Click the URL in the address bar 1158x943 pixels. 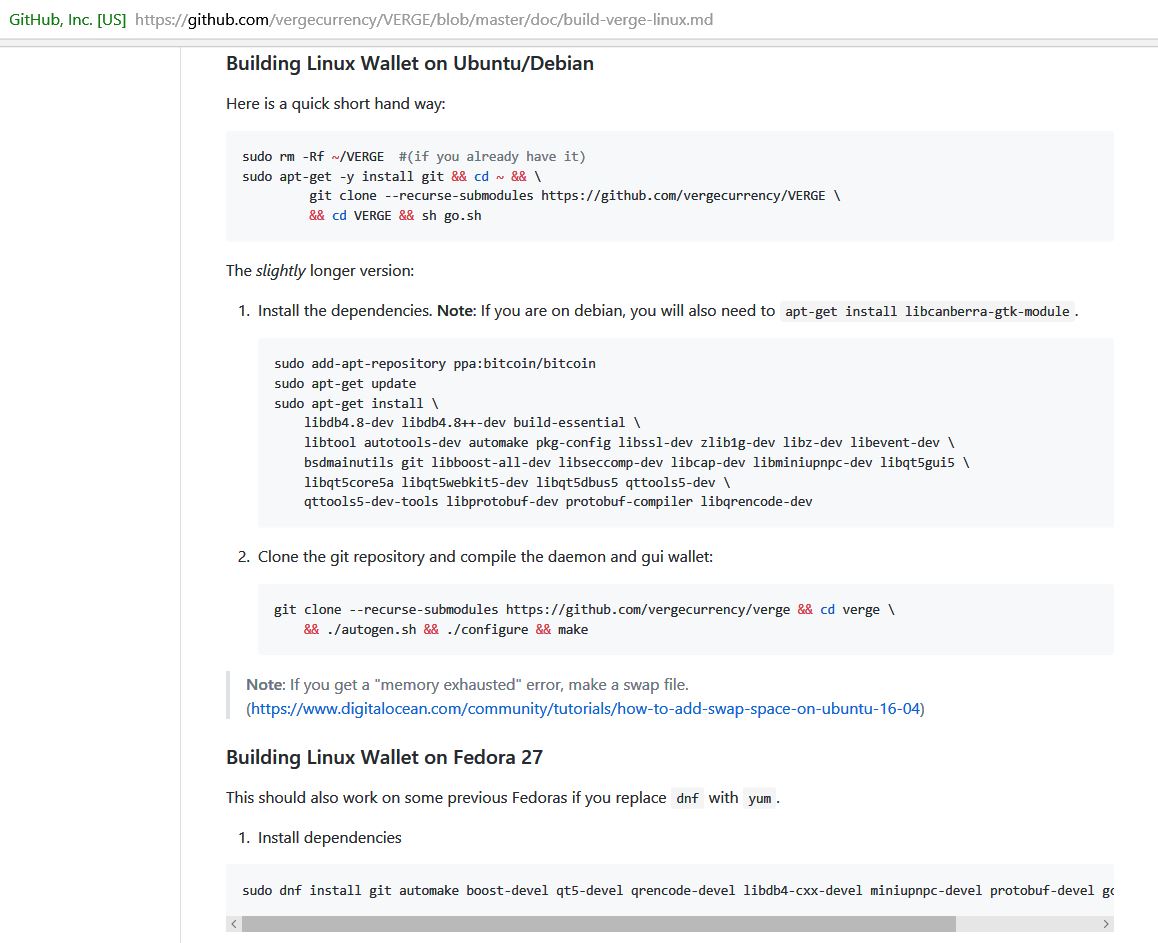[424, 19]
